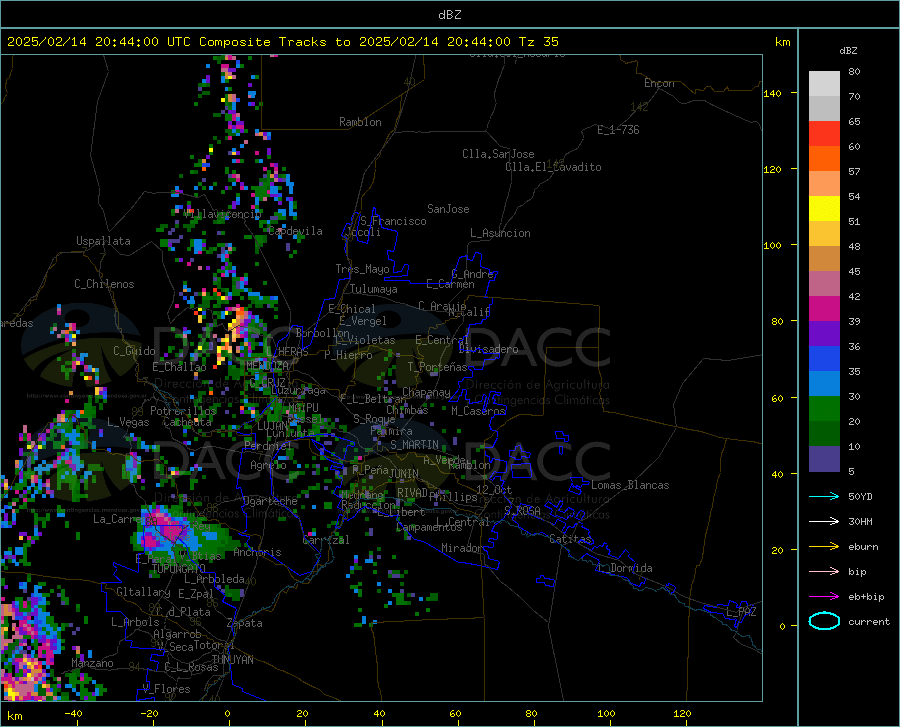Click the '120' tick on horizontal km axis

click(x=682, y=713)
